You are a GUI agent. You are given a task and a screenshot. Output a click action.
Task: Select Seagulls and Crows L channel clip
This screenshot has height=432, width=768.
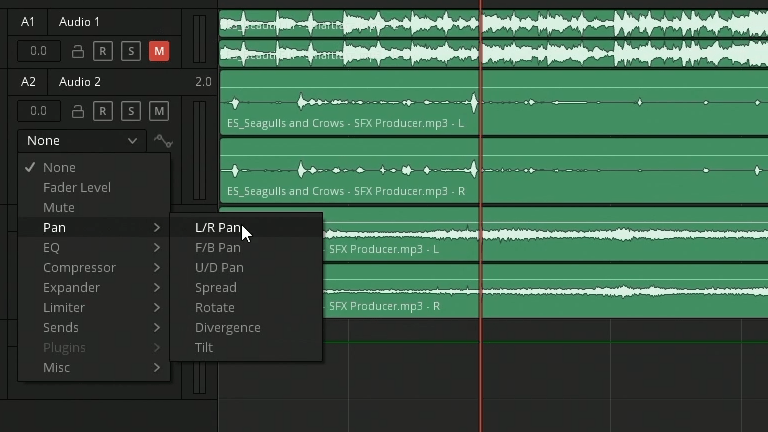click(x=494, y=102)
